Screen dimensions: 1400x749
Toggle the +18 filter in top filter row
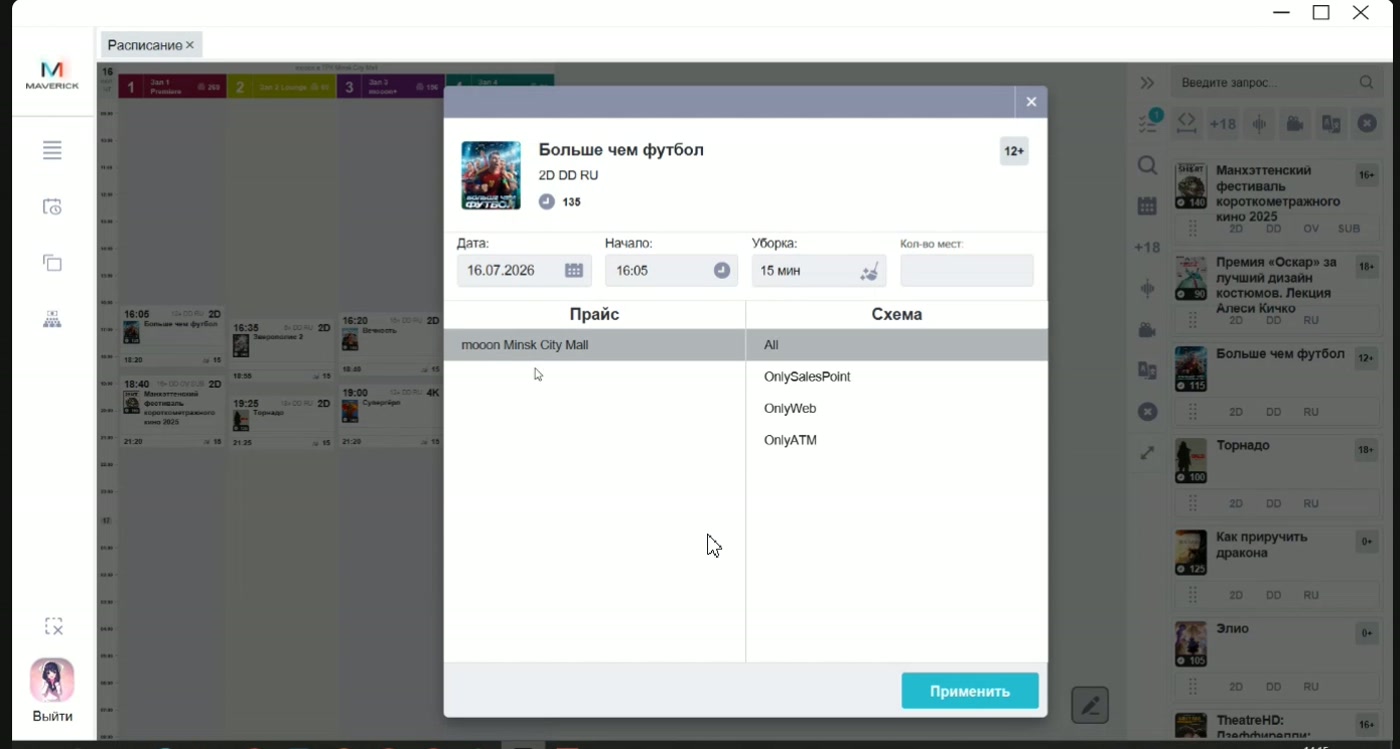(x=1223, y=124)
